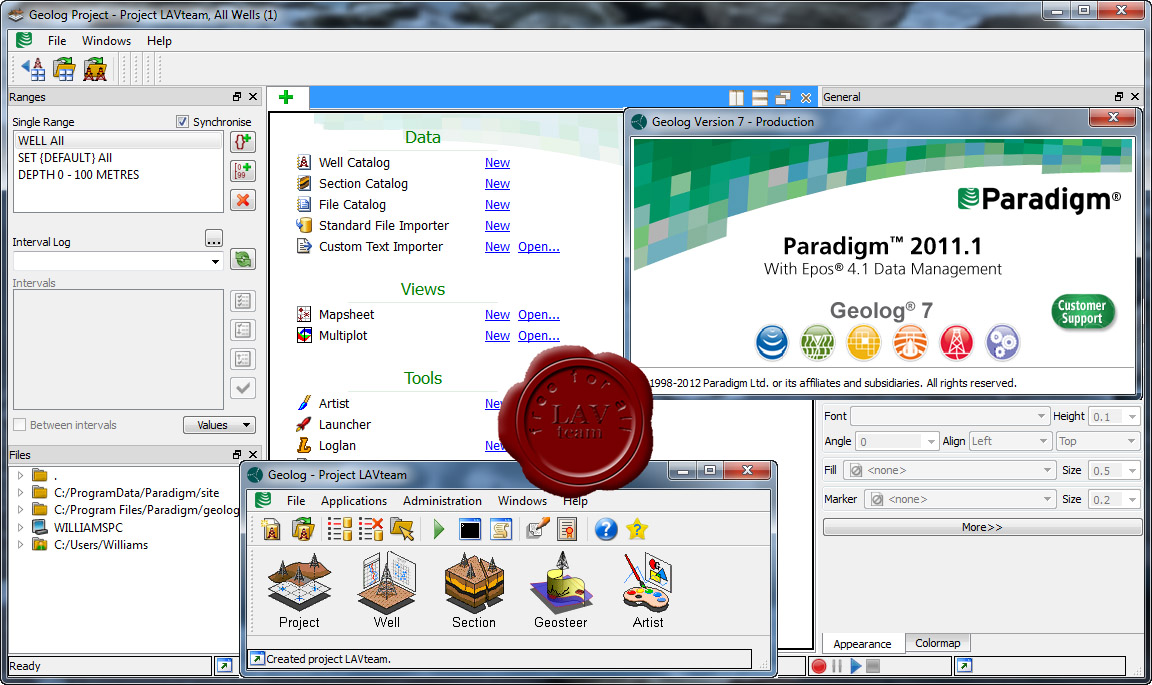Viewport: 1152px width, 685px height.
Task: Click the certificate license icon in launcher
Action: (566, 529)
